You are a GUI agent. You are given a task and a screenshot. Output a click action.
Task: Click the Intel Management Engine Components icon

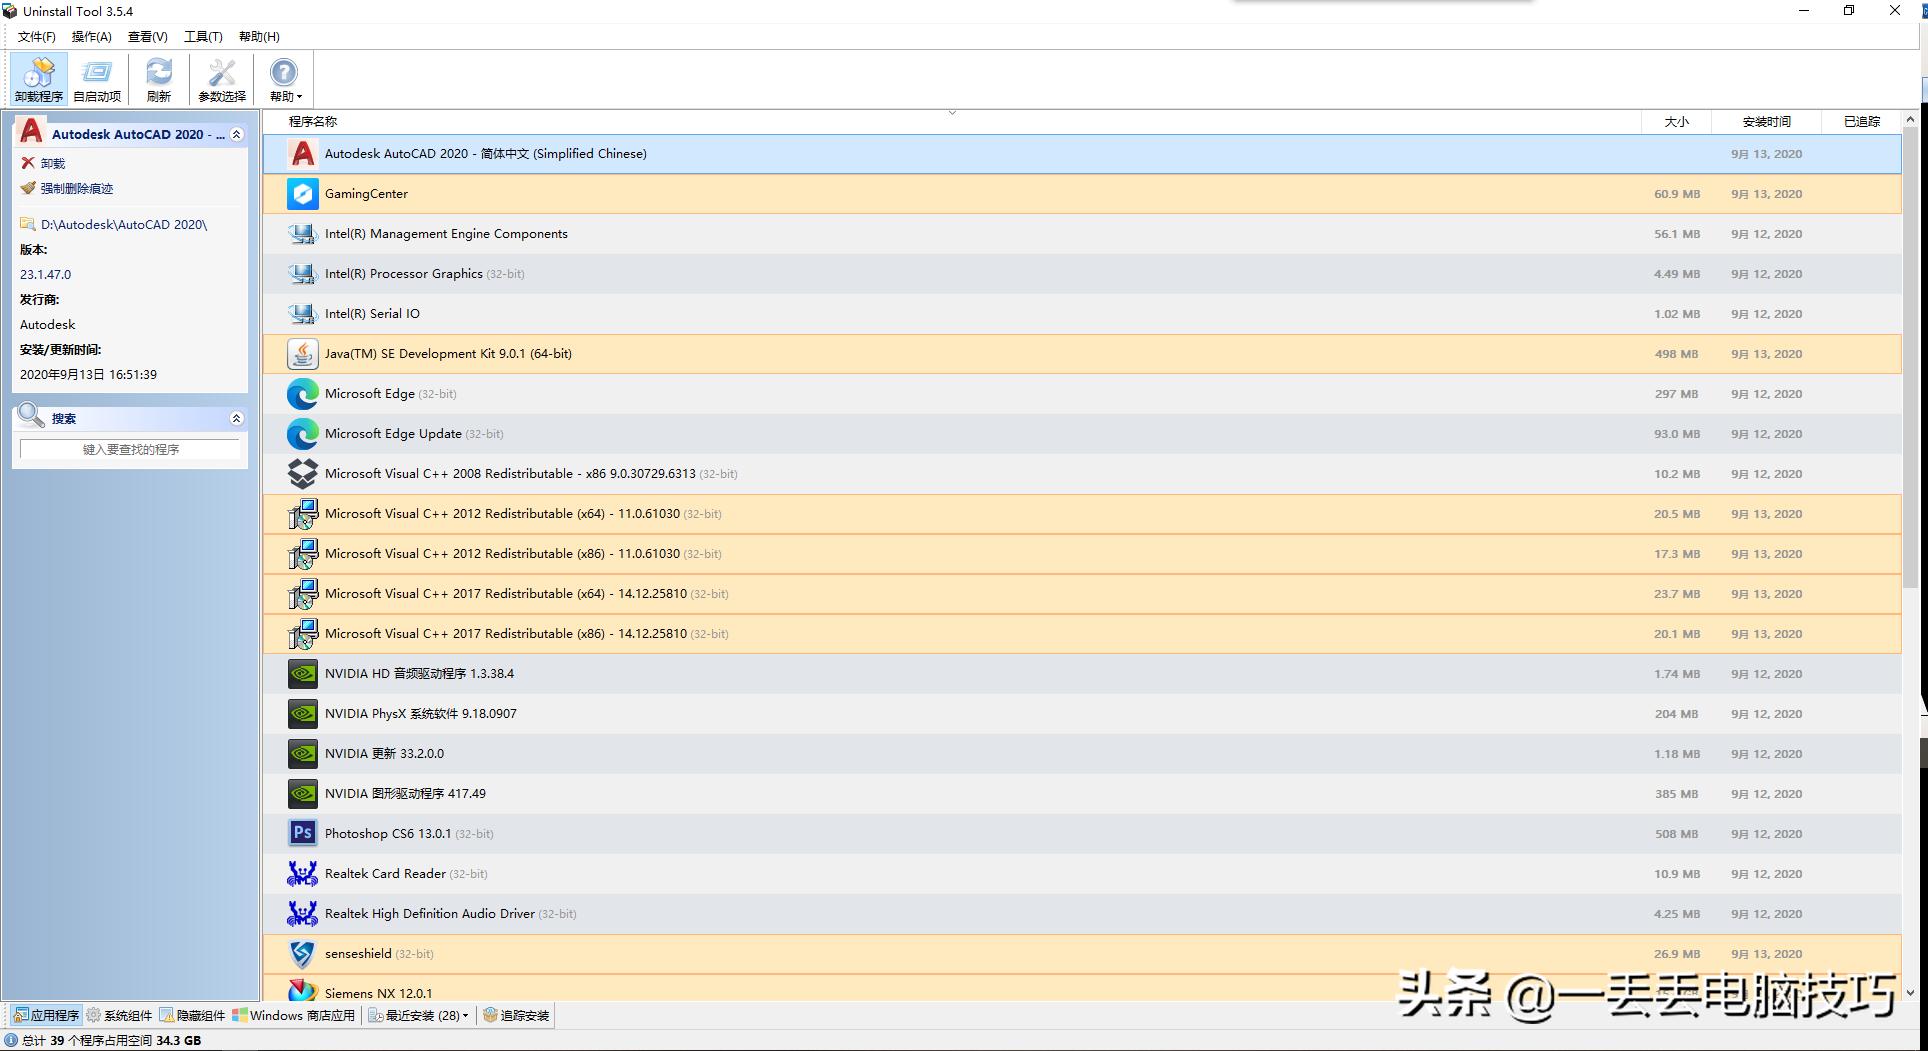point(302,234)
